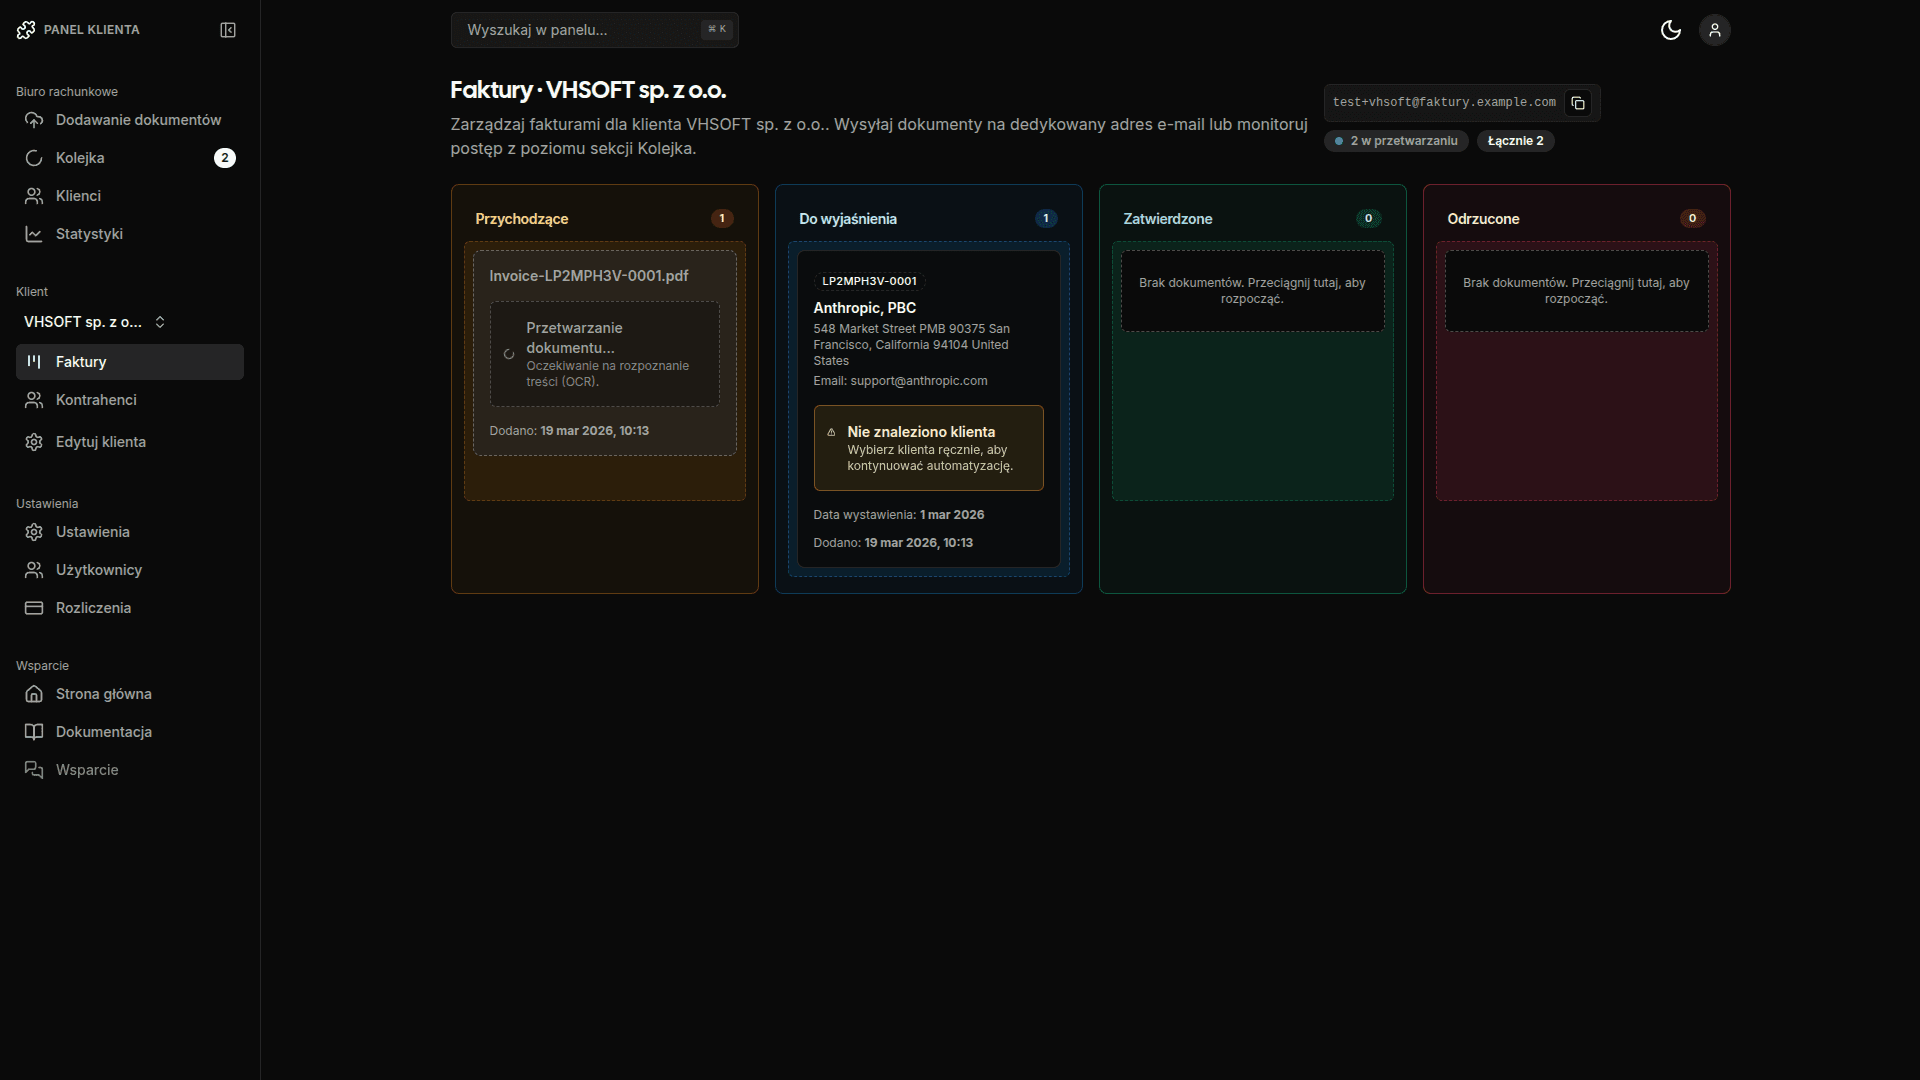
Task: Expand the VHSOFT sp. z o.o. client selector
Action: pyautogui.click(x=95, y=322)
